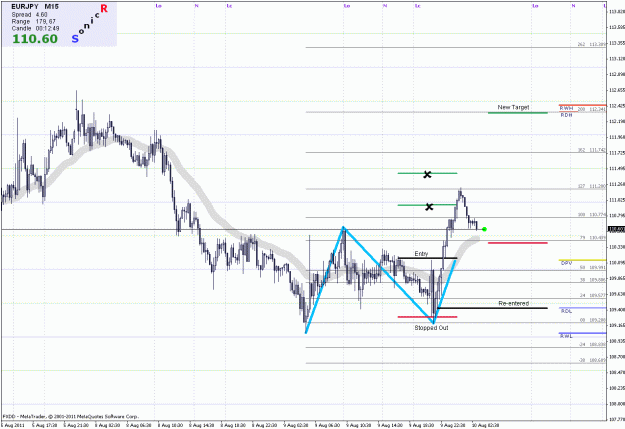Click the 5 Aug 2011 time label

click(x=13, y=425)
